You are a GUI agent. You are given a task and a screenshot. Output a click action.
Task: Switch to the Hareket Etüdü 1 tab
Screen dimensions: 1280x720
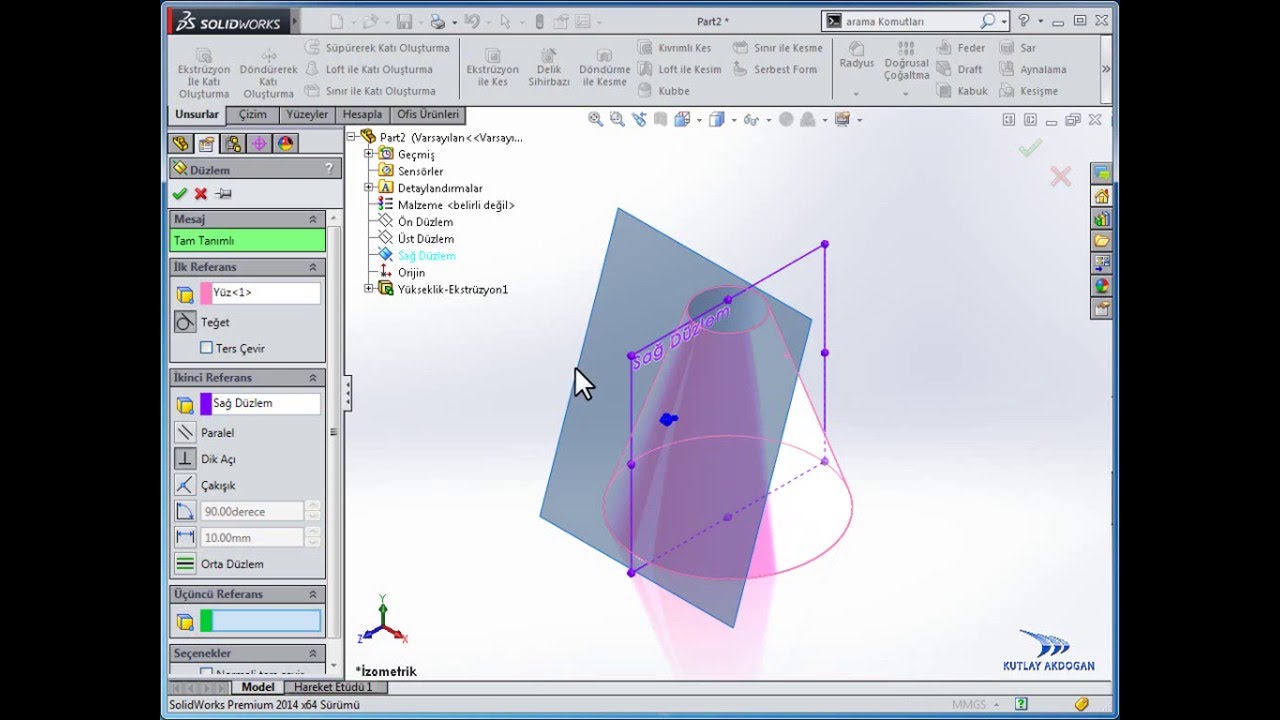coord(334,687)
